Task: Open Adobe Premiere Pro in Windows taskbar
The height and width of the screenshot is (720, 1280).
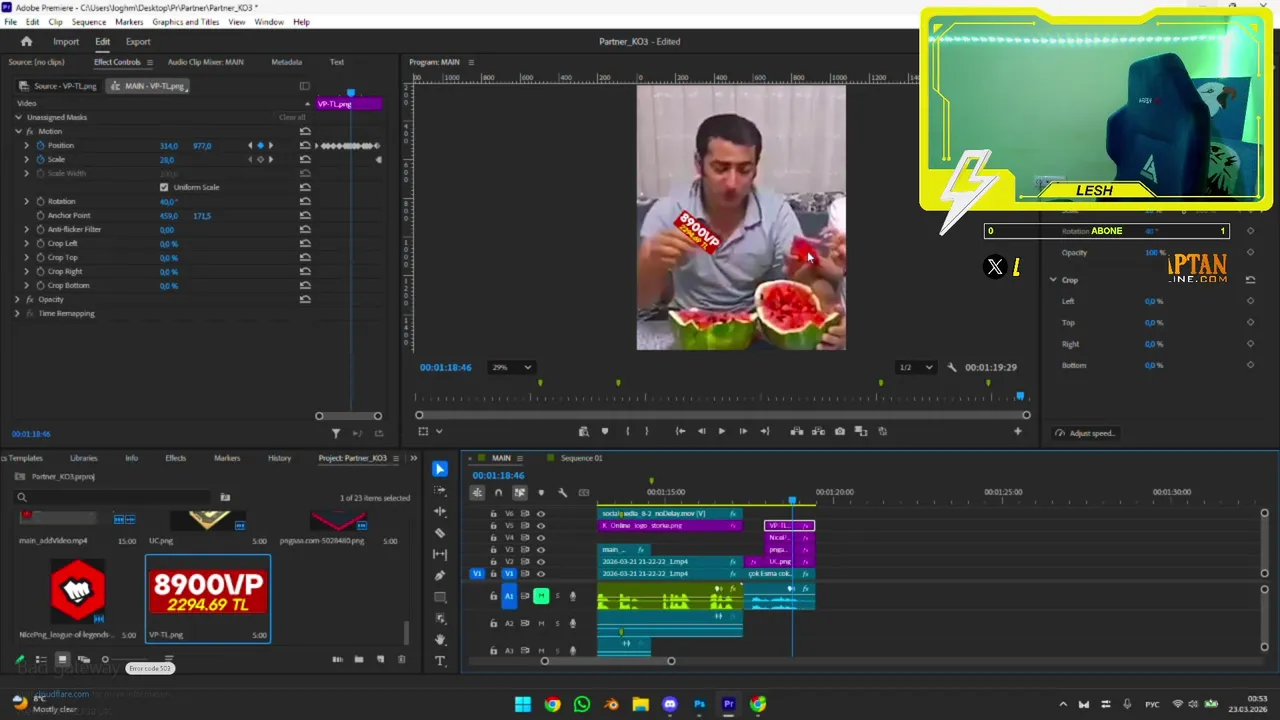Action: [729, 704]
